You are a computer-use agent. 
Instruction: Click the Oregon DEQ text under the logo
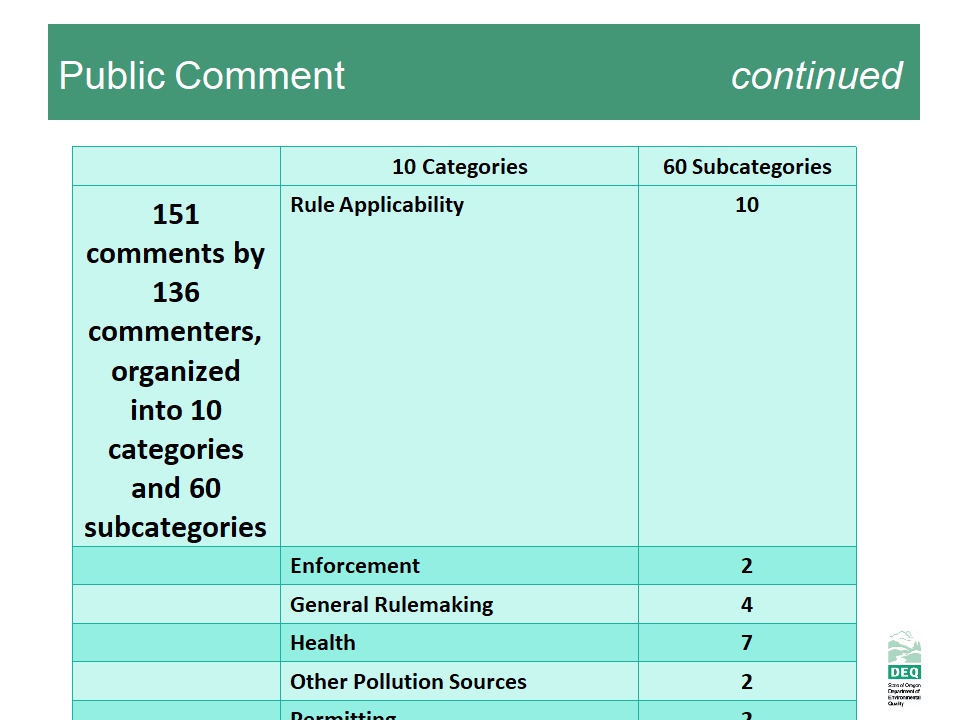pyautogui.click(x=903, y=695)
